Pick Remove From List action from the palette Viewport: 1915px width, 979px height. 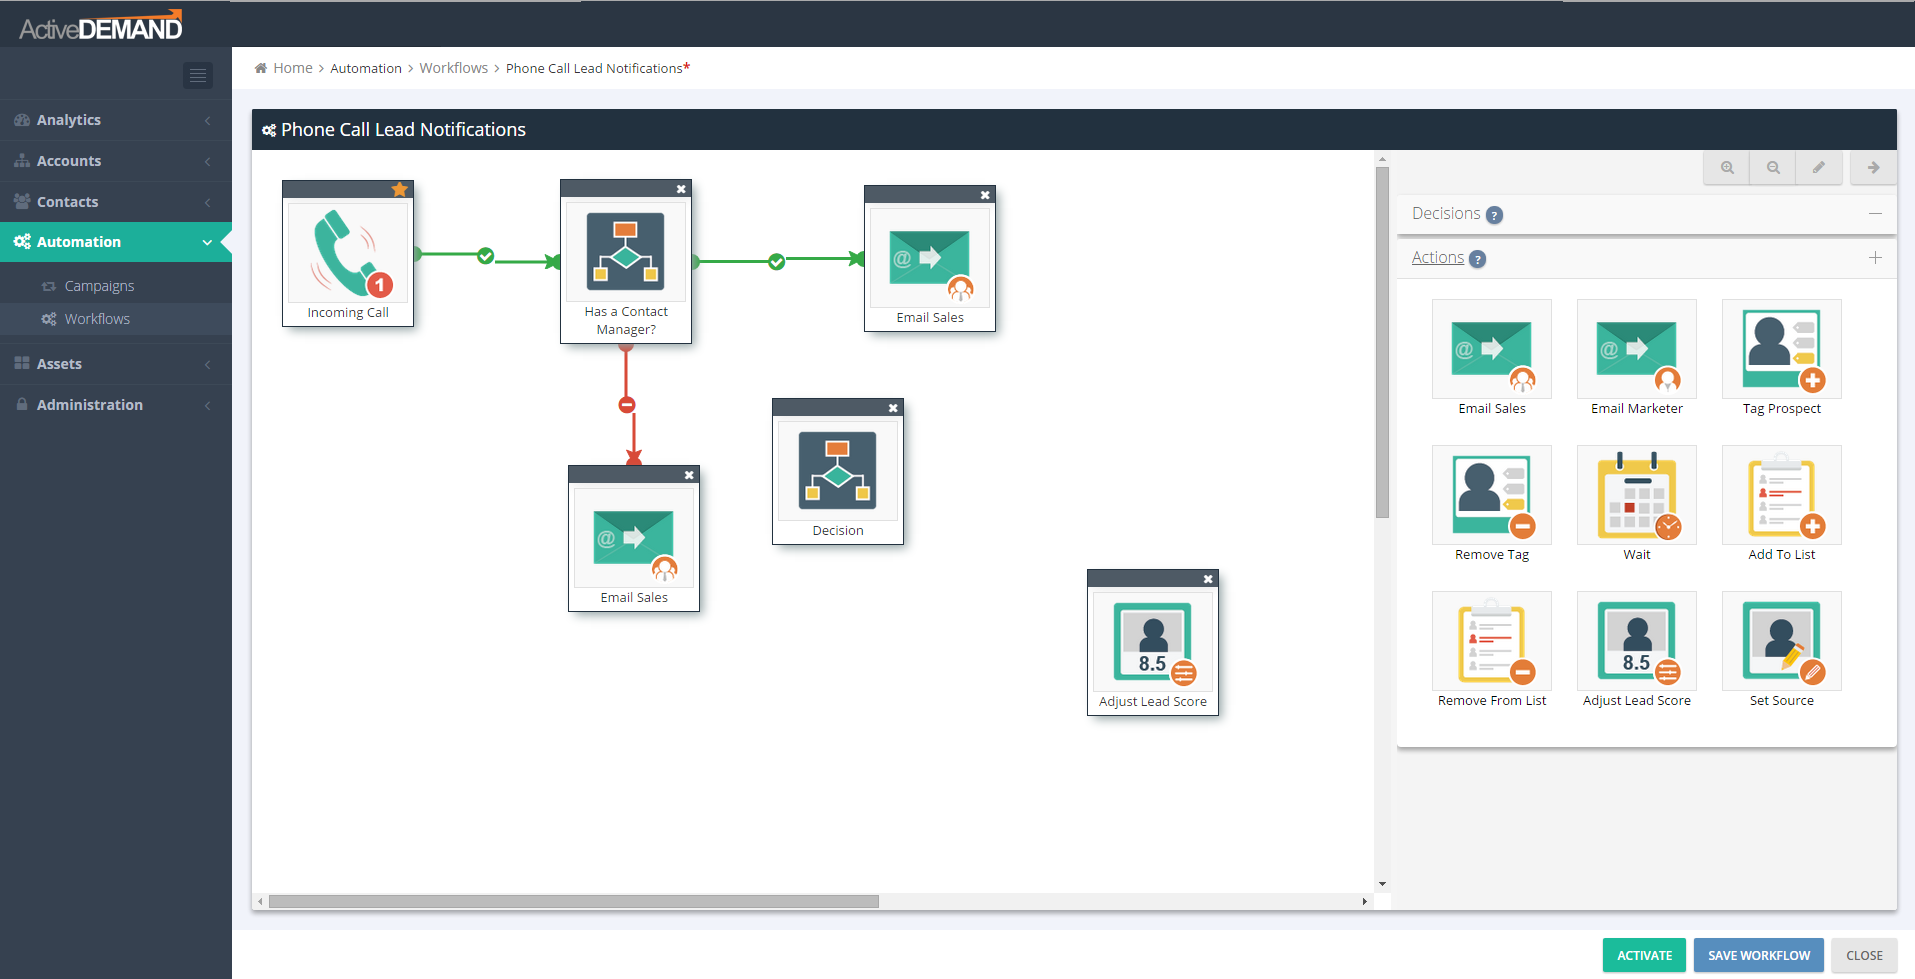coord(1492,650)
